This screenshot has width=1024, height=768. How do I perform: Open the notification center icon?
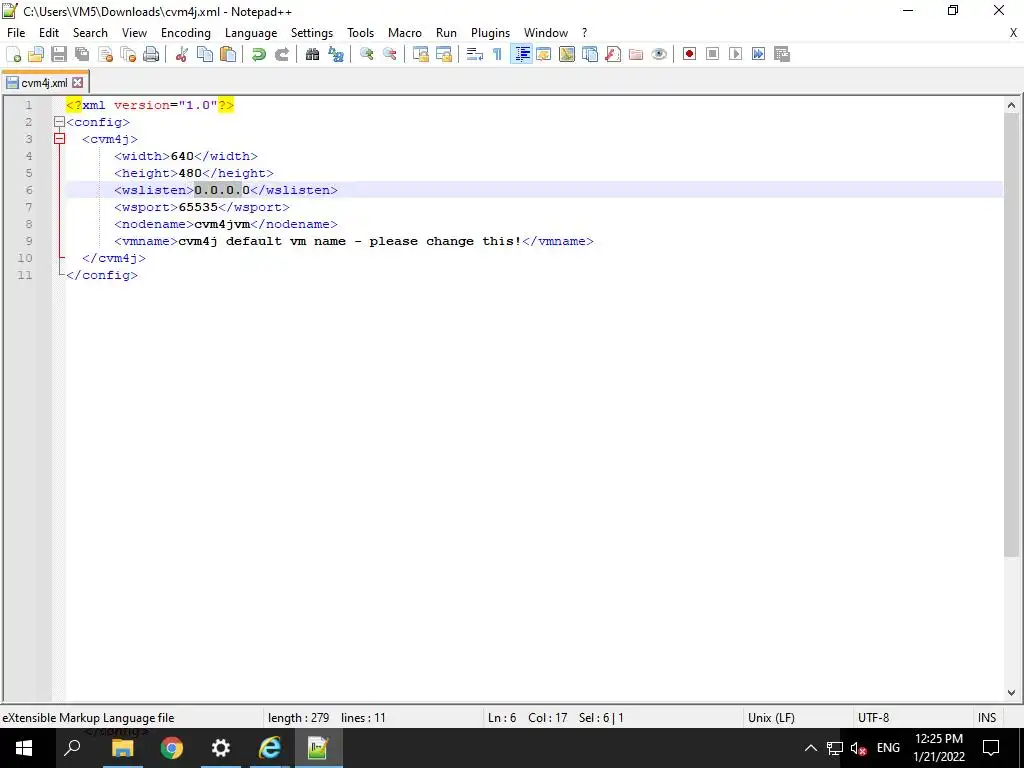pos(991,748)
